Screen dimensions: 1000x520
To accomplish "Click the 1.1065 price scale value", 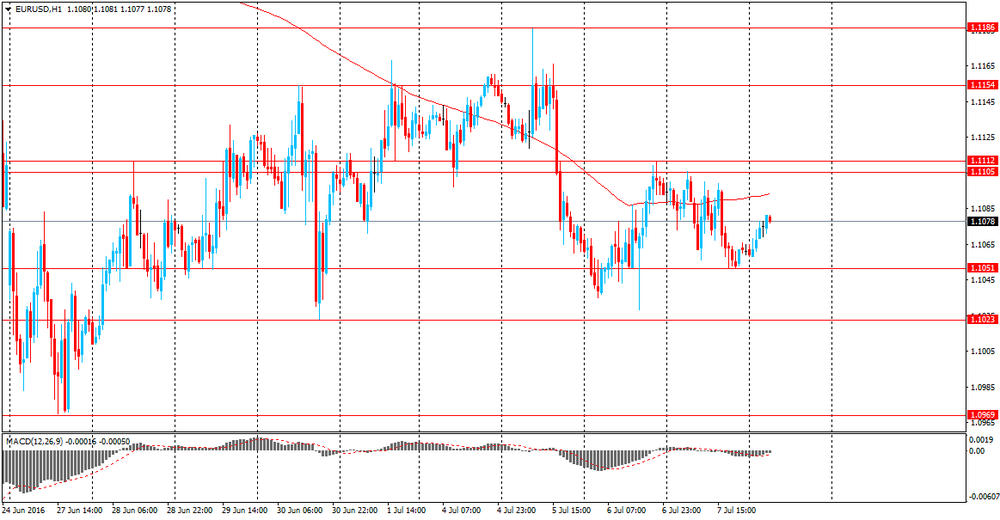I will (x=983, y=244).
